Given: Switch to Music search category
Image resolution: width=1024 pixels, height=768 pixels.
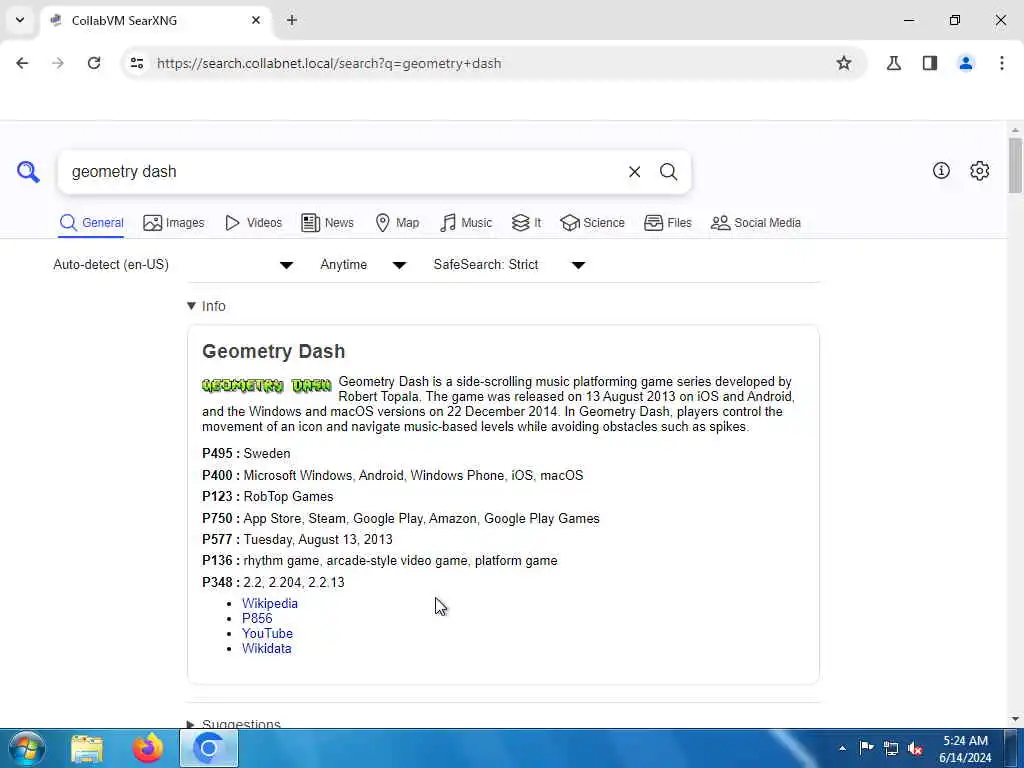Looking at the screenshot, I should pyautogui.click(x=466, y=223).
